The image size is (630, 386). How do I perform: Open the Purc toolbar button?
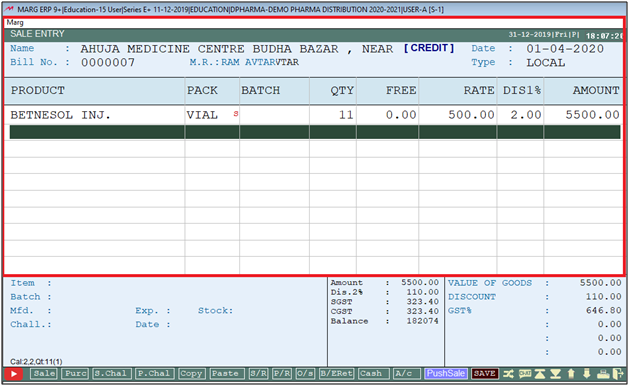tap(75, 374)
